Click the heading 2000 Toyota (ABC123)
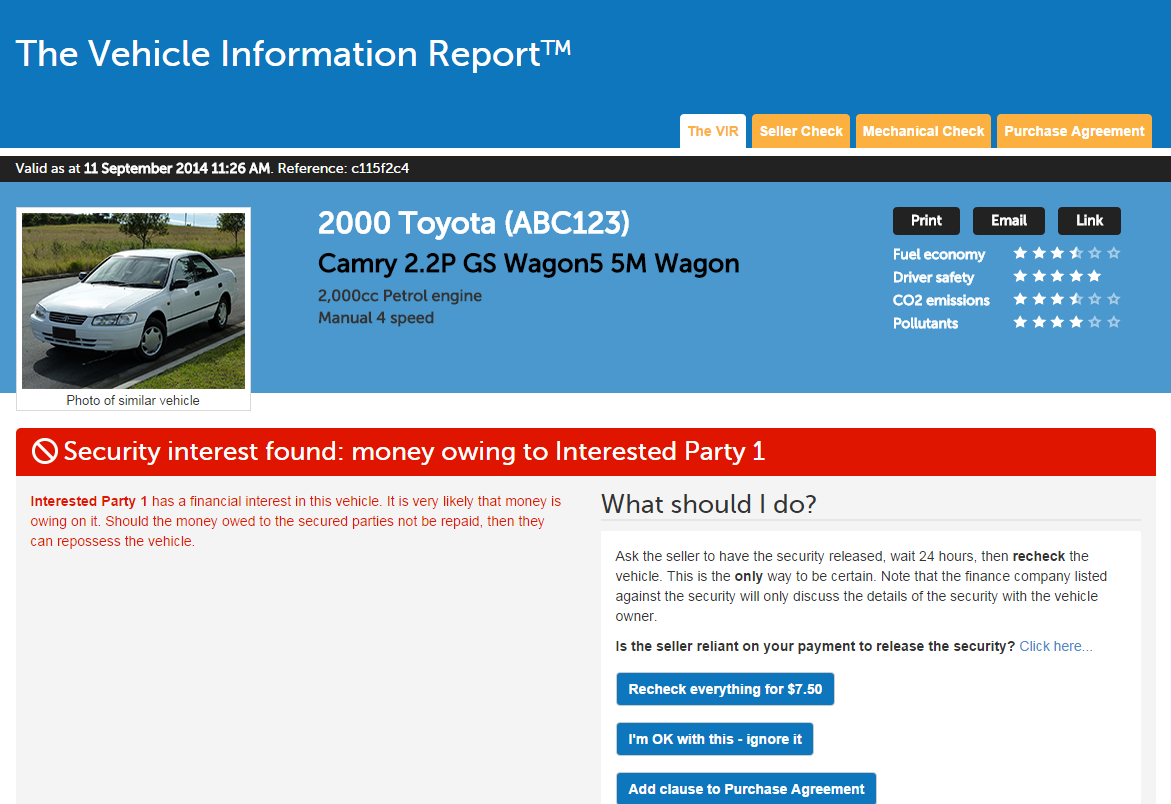1171x804 pixels. coord(473,223)
